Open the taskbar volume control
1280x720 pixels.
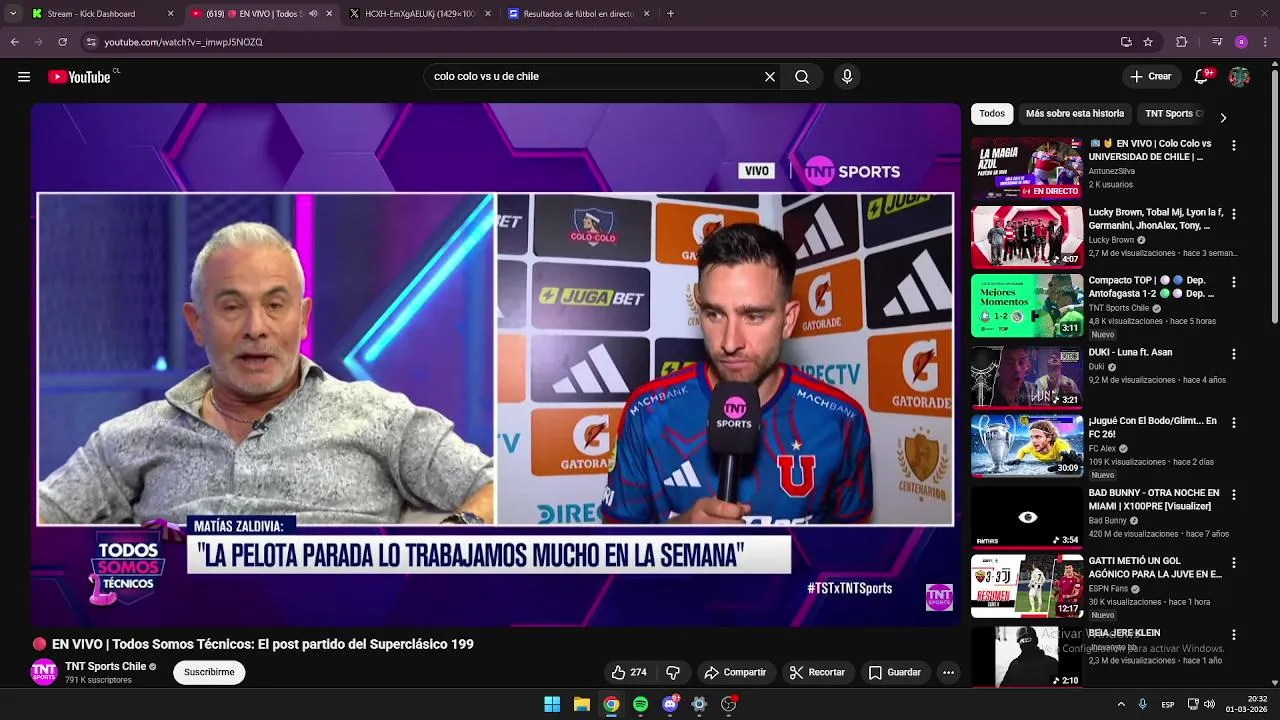coord(1209,704)
